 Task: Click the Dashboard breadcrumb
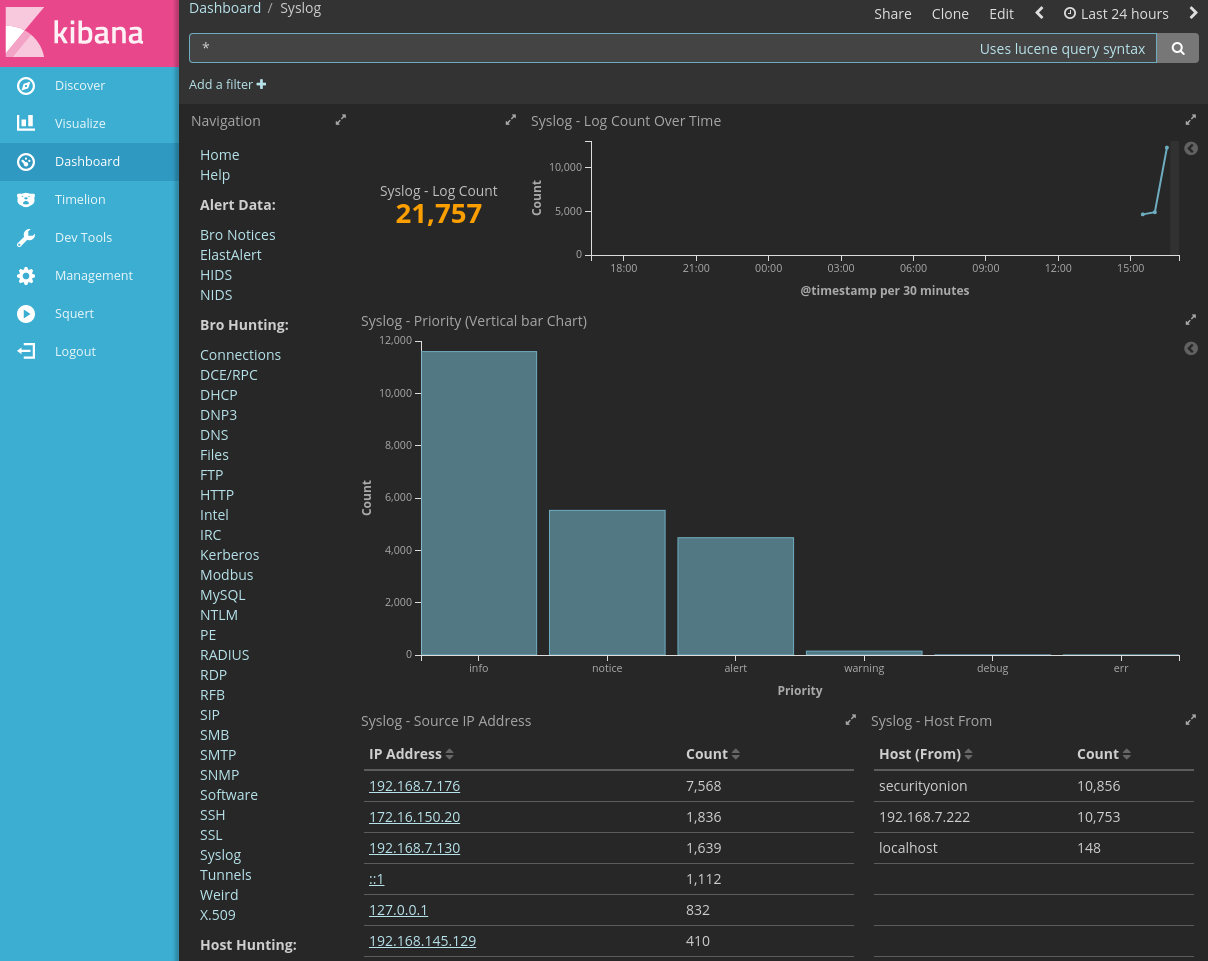point(225,8)
